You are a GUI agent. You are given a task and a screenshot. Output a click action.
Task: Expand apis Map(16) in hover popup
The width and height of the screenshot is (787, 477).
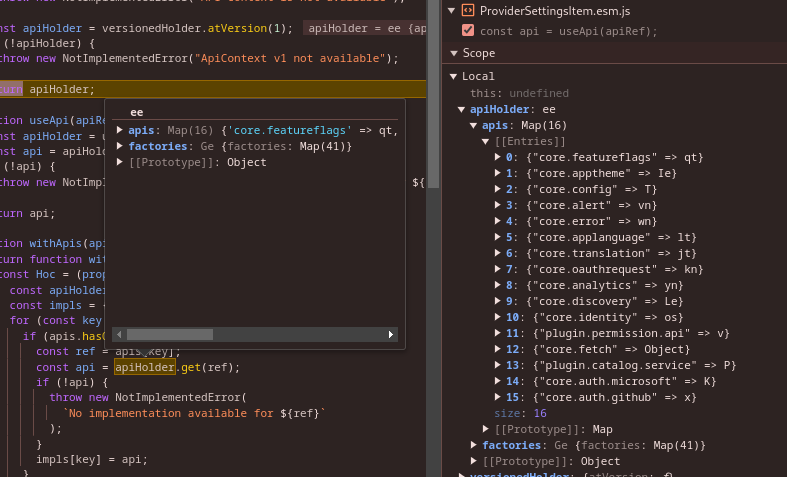[120, 130]
